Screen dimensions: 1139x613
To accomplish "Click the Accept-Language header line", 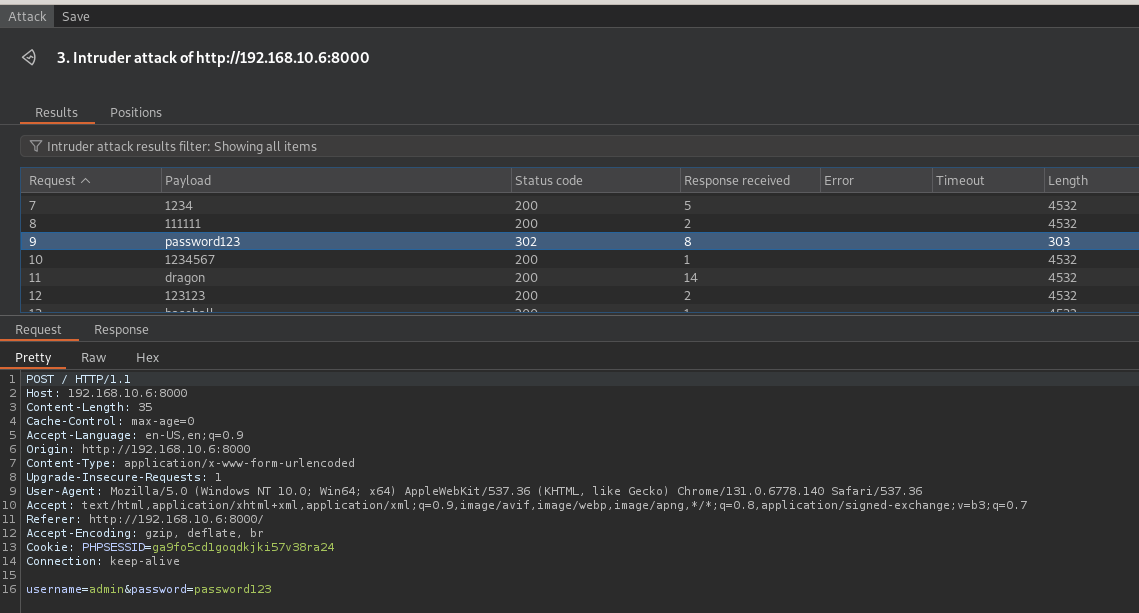I will tap(135, 435).
